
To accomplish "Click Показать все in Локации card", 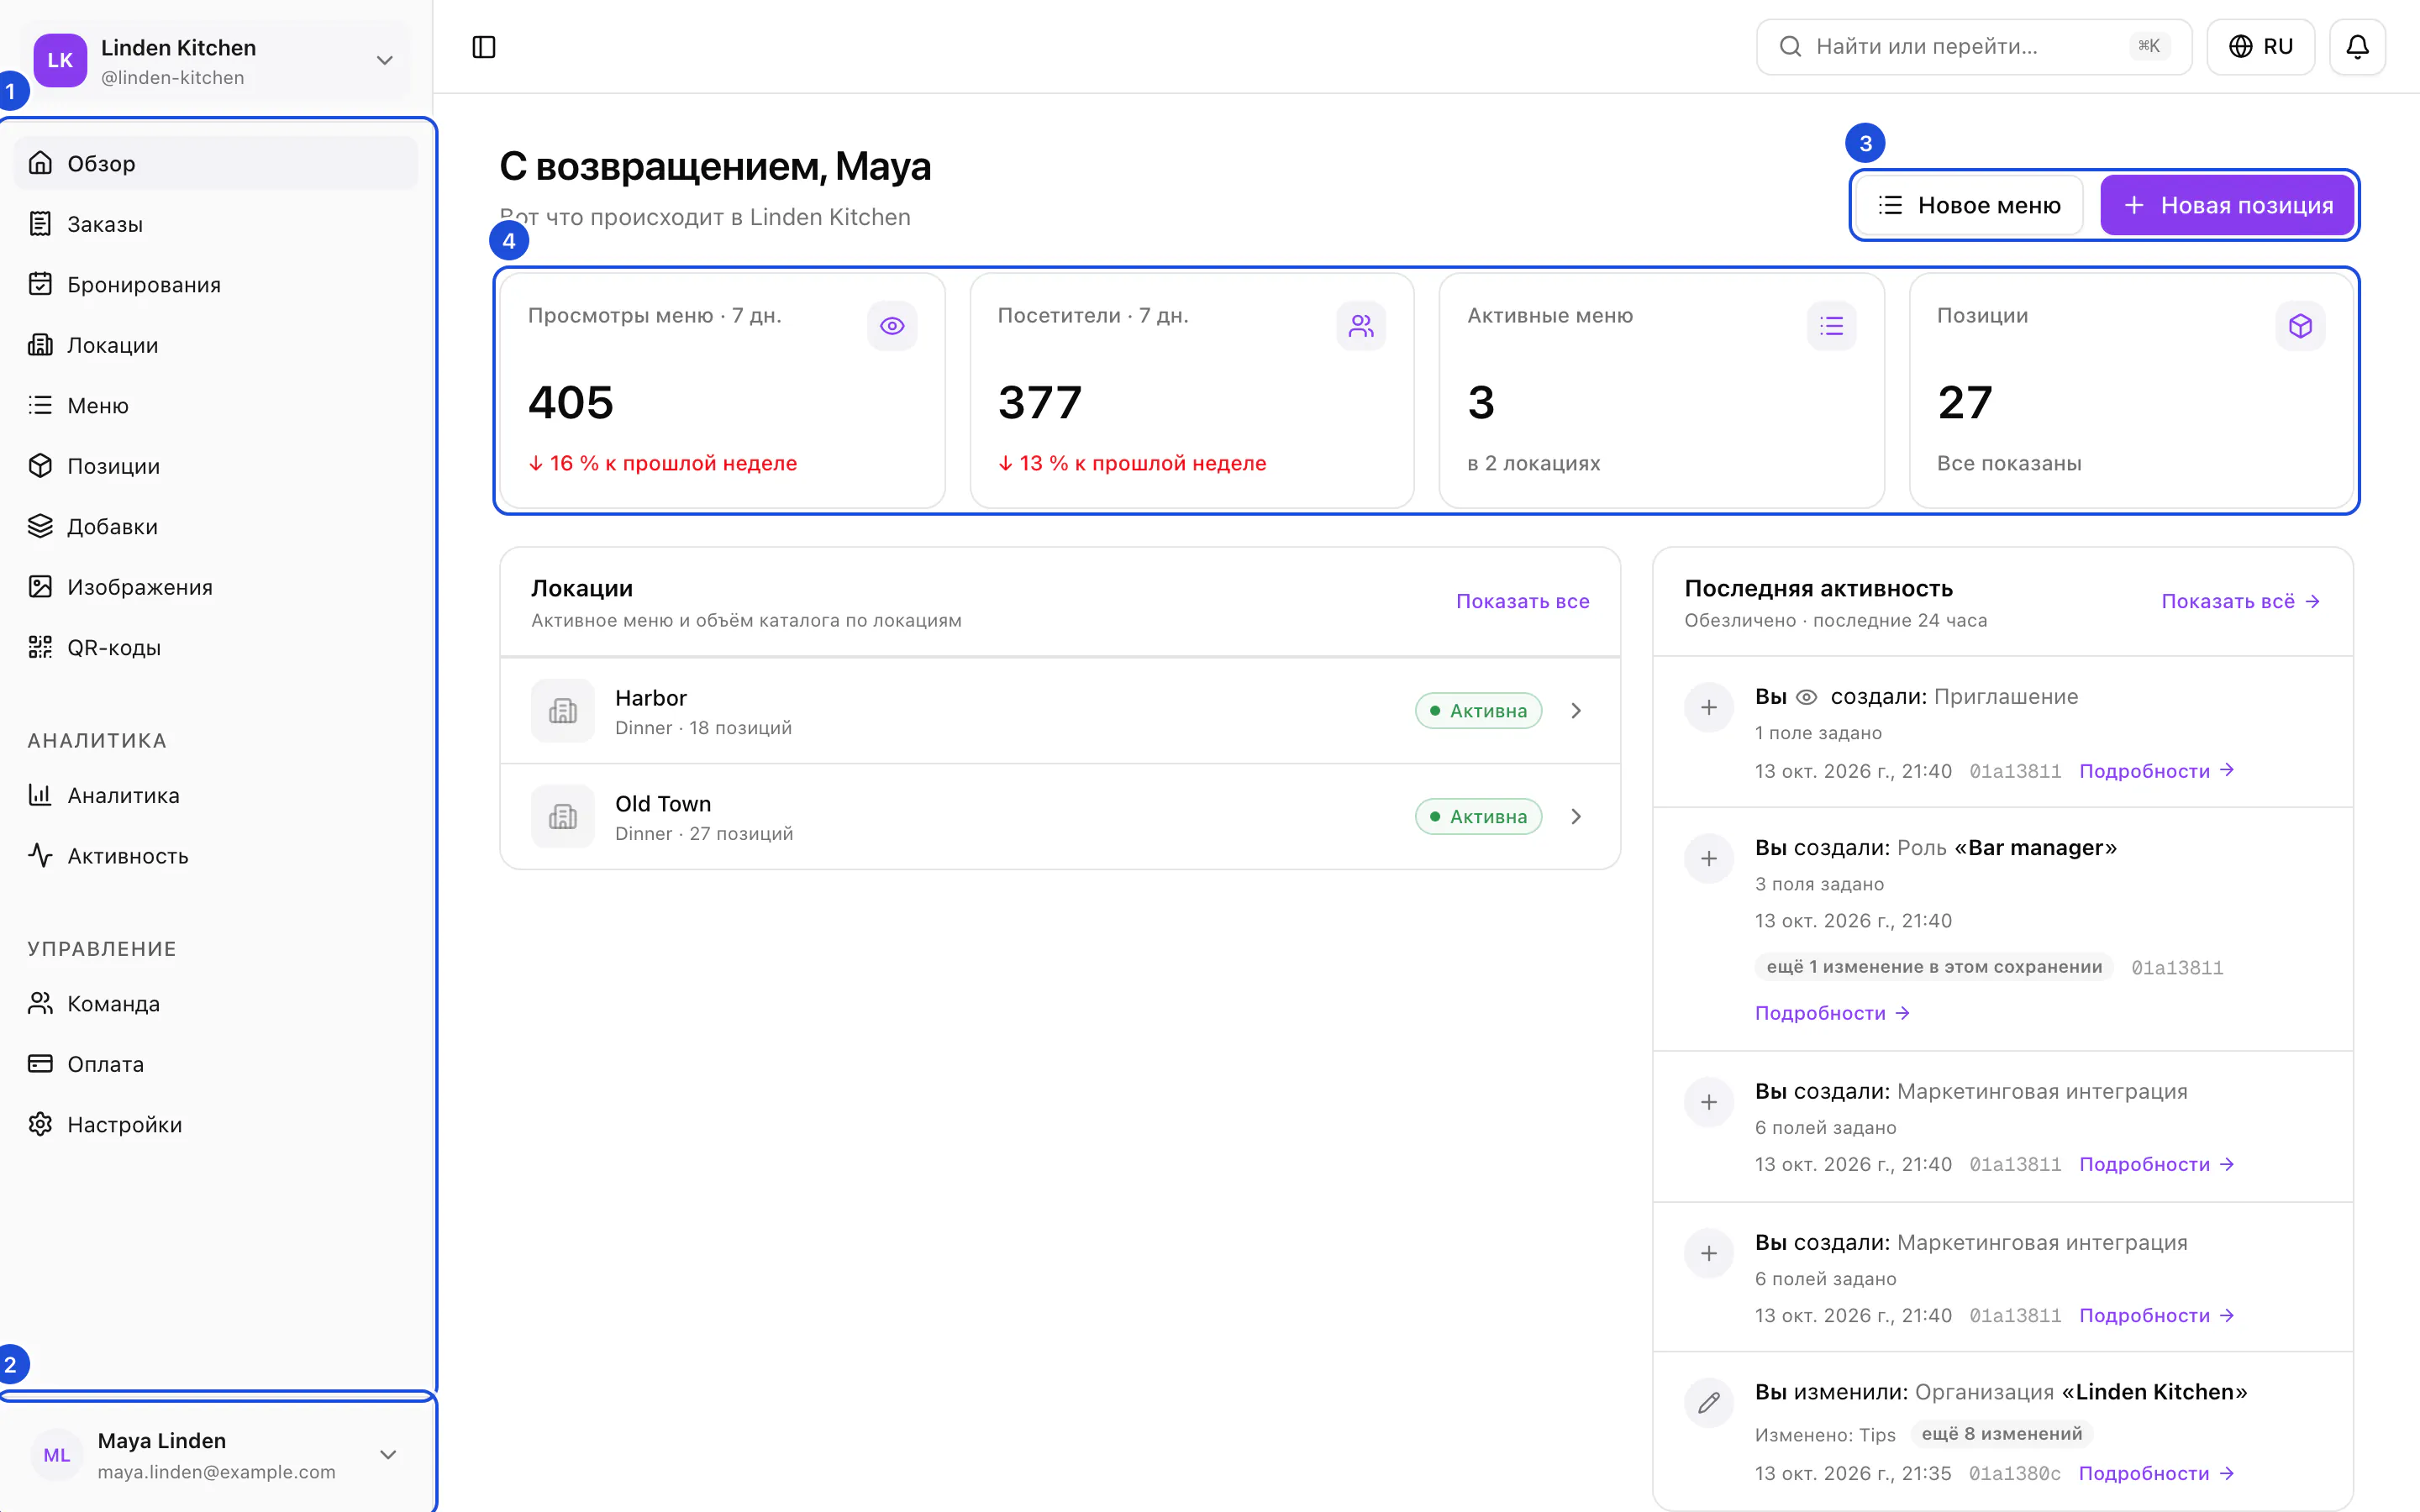I will (x=1522, y=601).
